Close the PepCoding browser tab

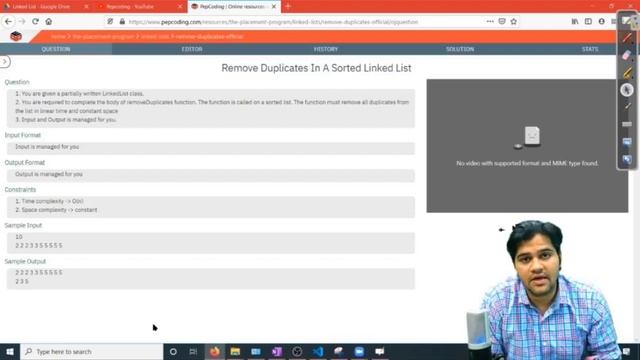[x=274, y=7]
